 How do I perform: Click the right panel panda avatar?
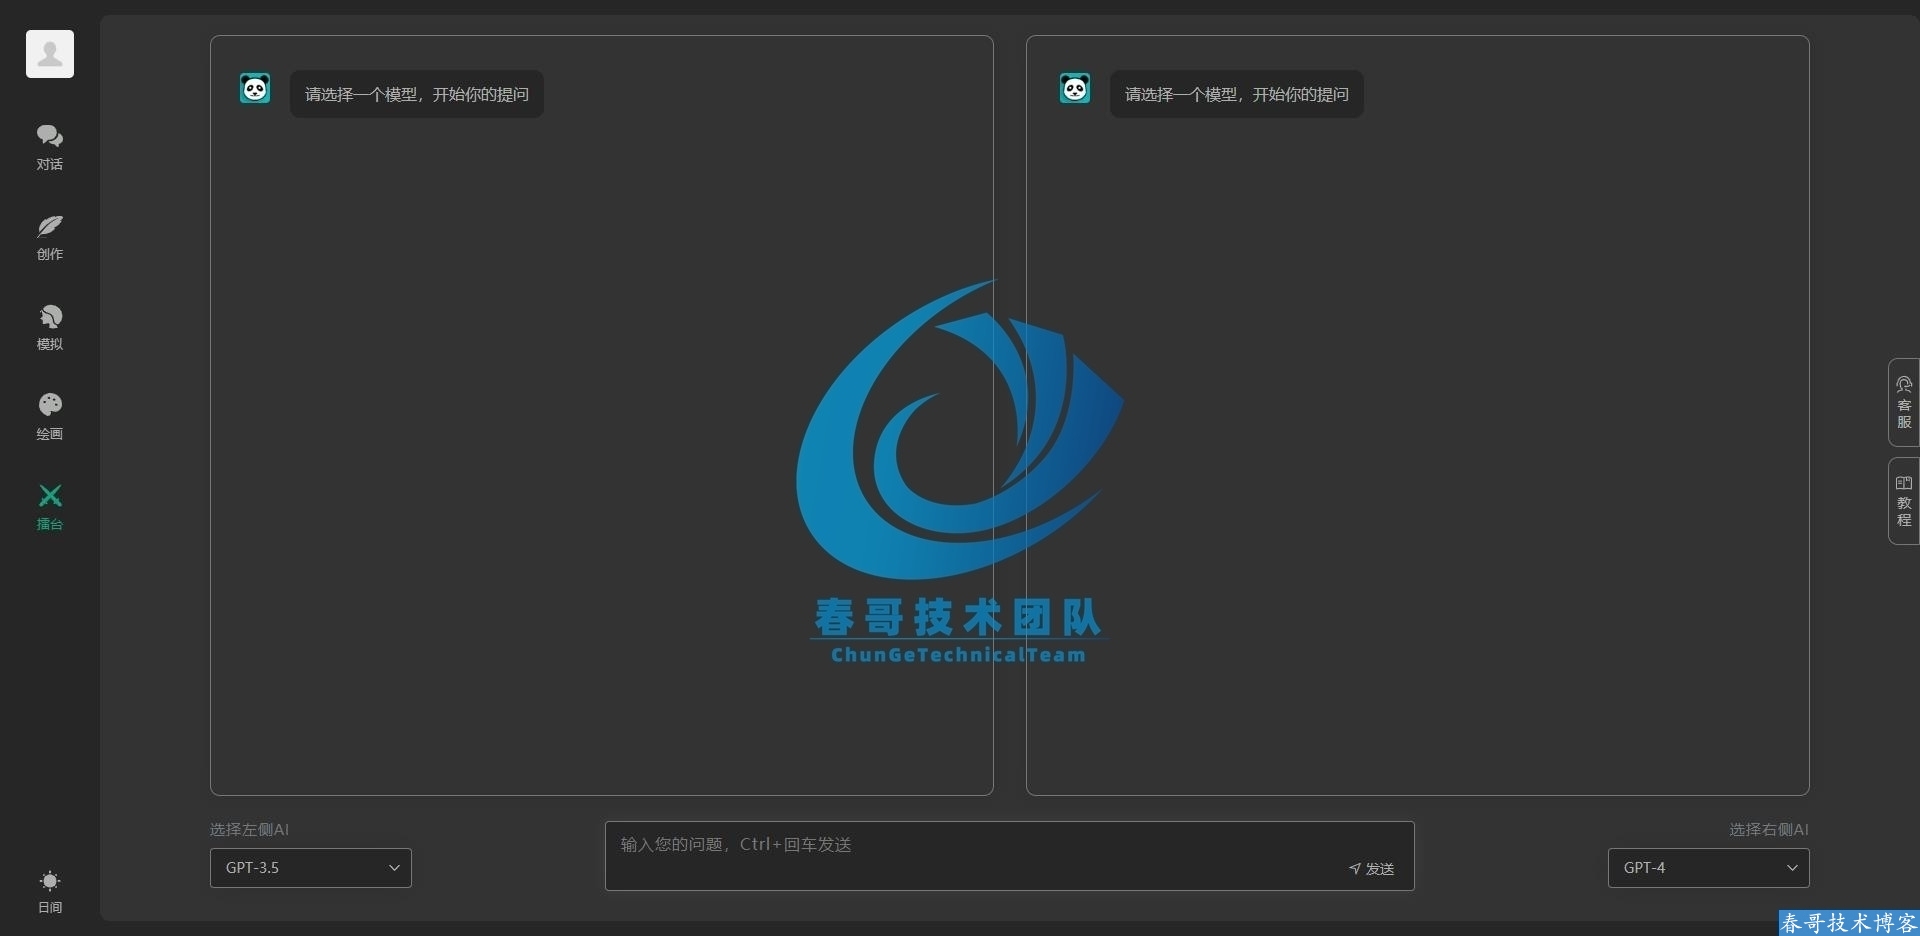click(x=1075, y=89)
